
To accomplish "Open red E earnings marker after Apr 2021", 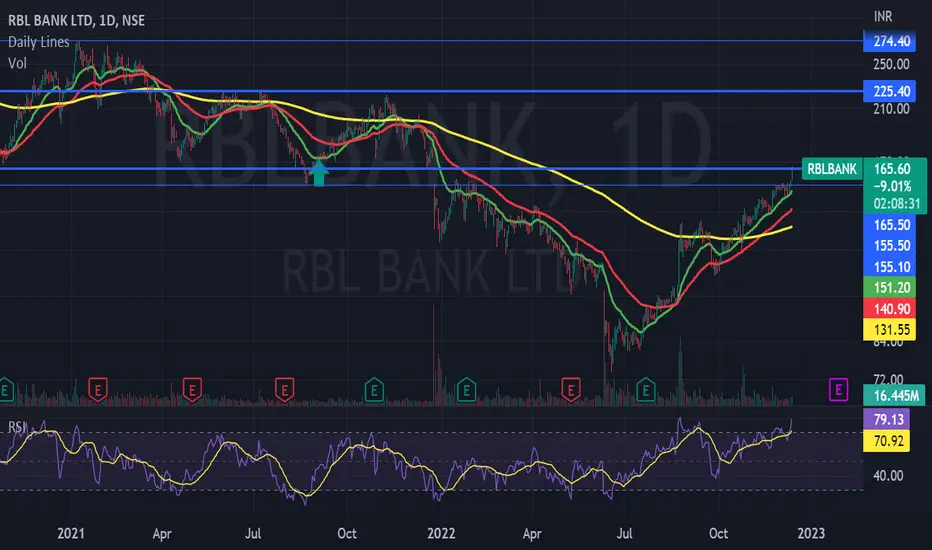I will pos(192,389).
